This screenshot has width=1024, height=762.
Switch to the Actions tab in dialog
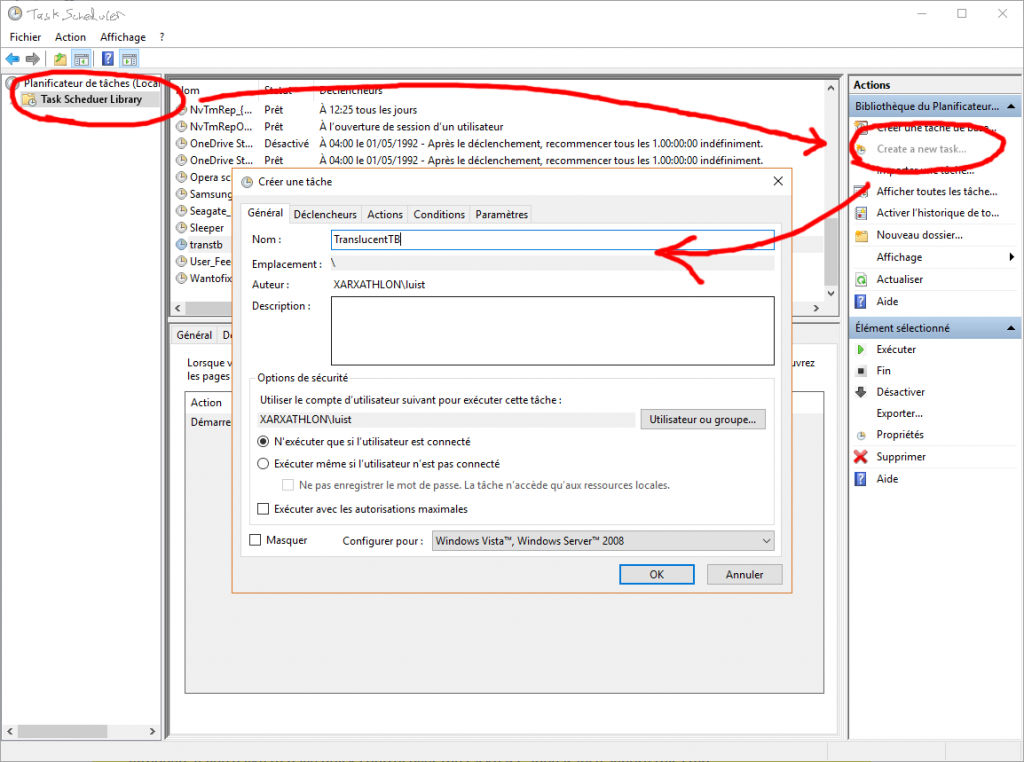(385, 214)
